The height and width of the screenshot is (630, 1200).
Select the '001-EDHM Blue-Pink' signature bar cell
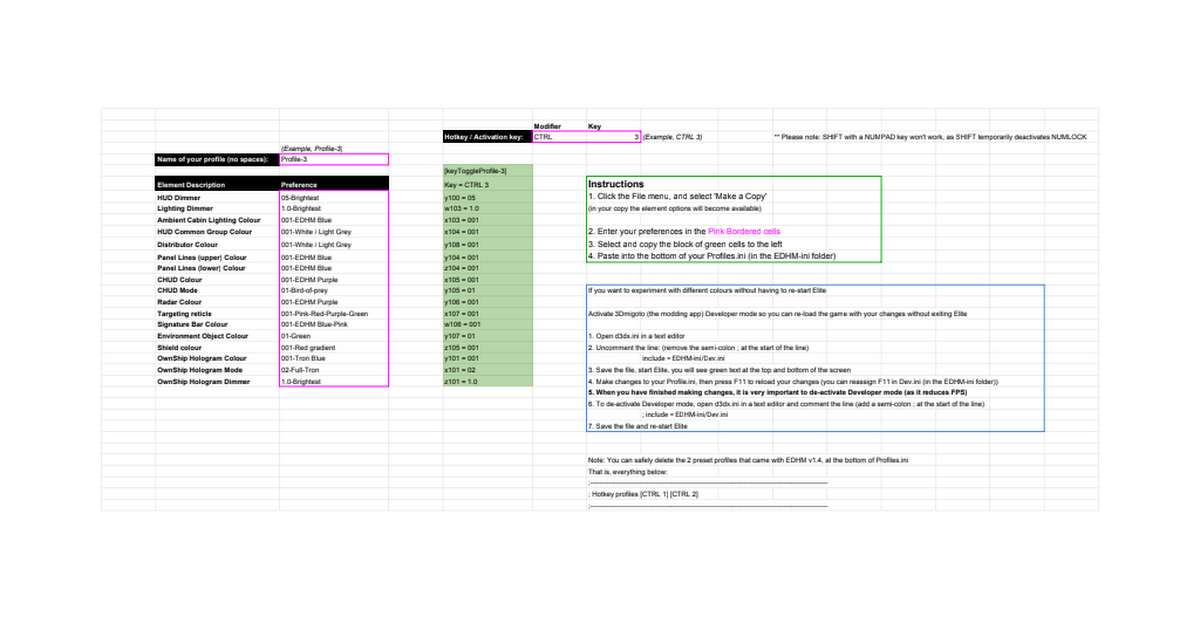click(334, 325)
